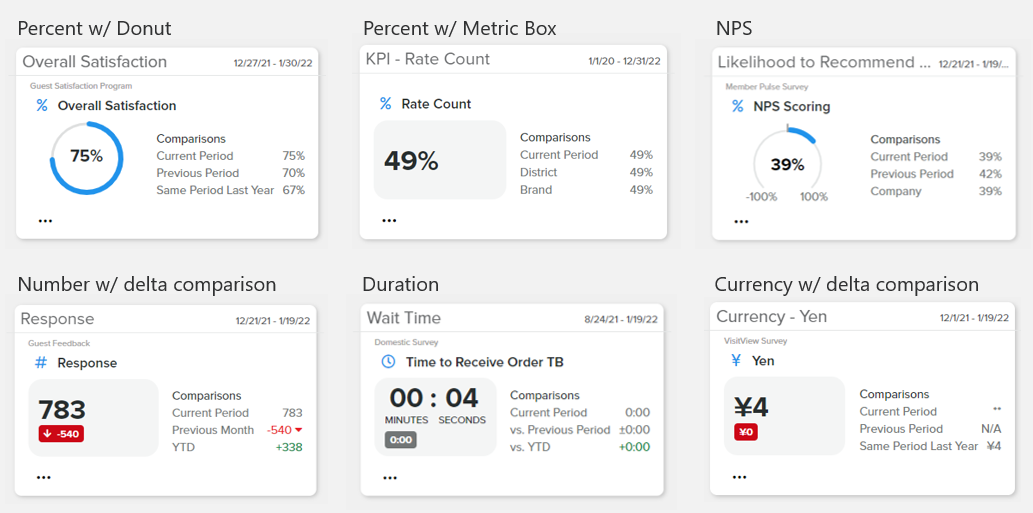Click the 39% NPS gauge
Screen dimensions: 1033x513
[787, 164]
